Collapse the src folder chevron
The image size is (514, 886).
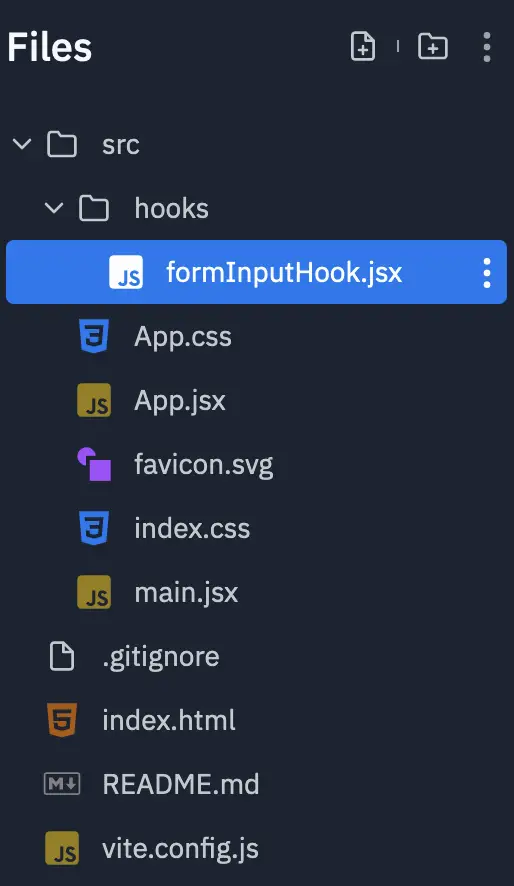(x=22, y=144)
